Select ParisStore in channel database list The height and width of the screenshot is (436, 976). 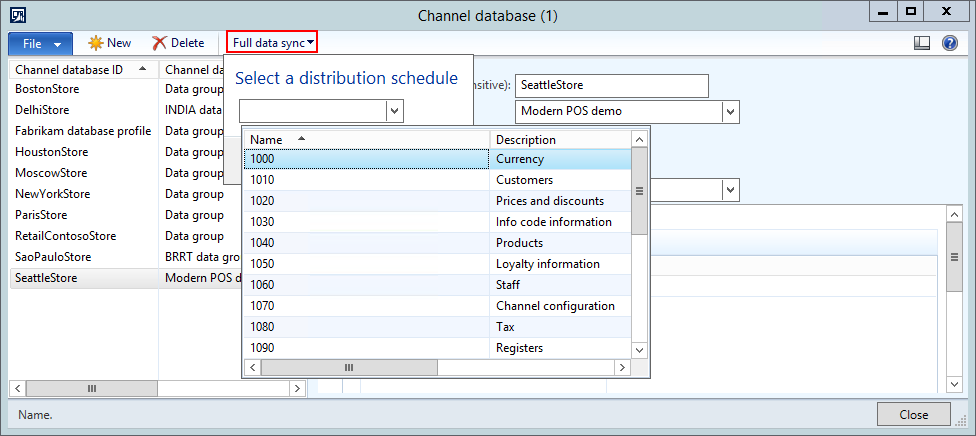83,215
